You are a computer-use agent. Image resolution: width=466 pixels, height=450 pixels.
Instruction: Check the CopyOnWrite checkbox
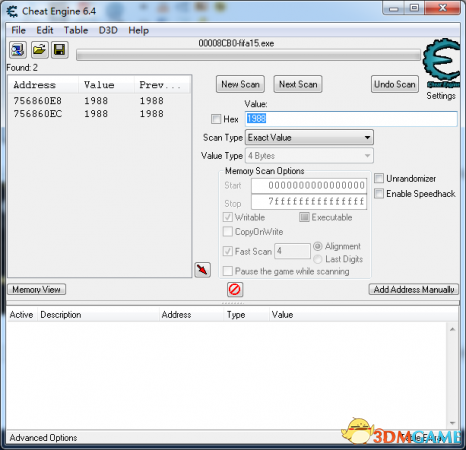(x=228, y=231)
